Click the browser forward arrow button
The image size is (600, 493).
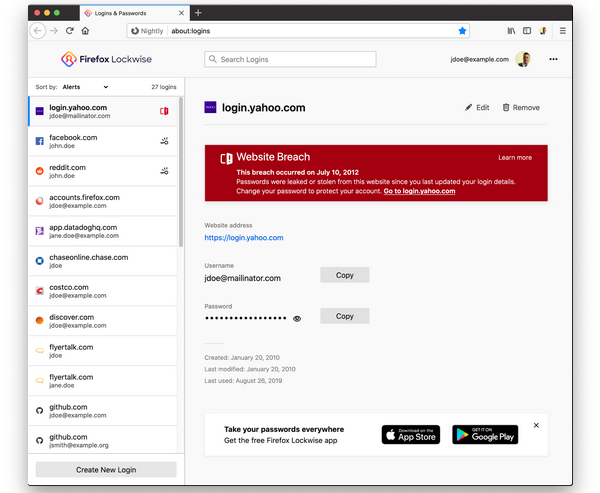54,31
